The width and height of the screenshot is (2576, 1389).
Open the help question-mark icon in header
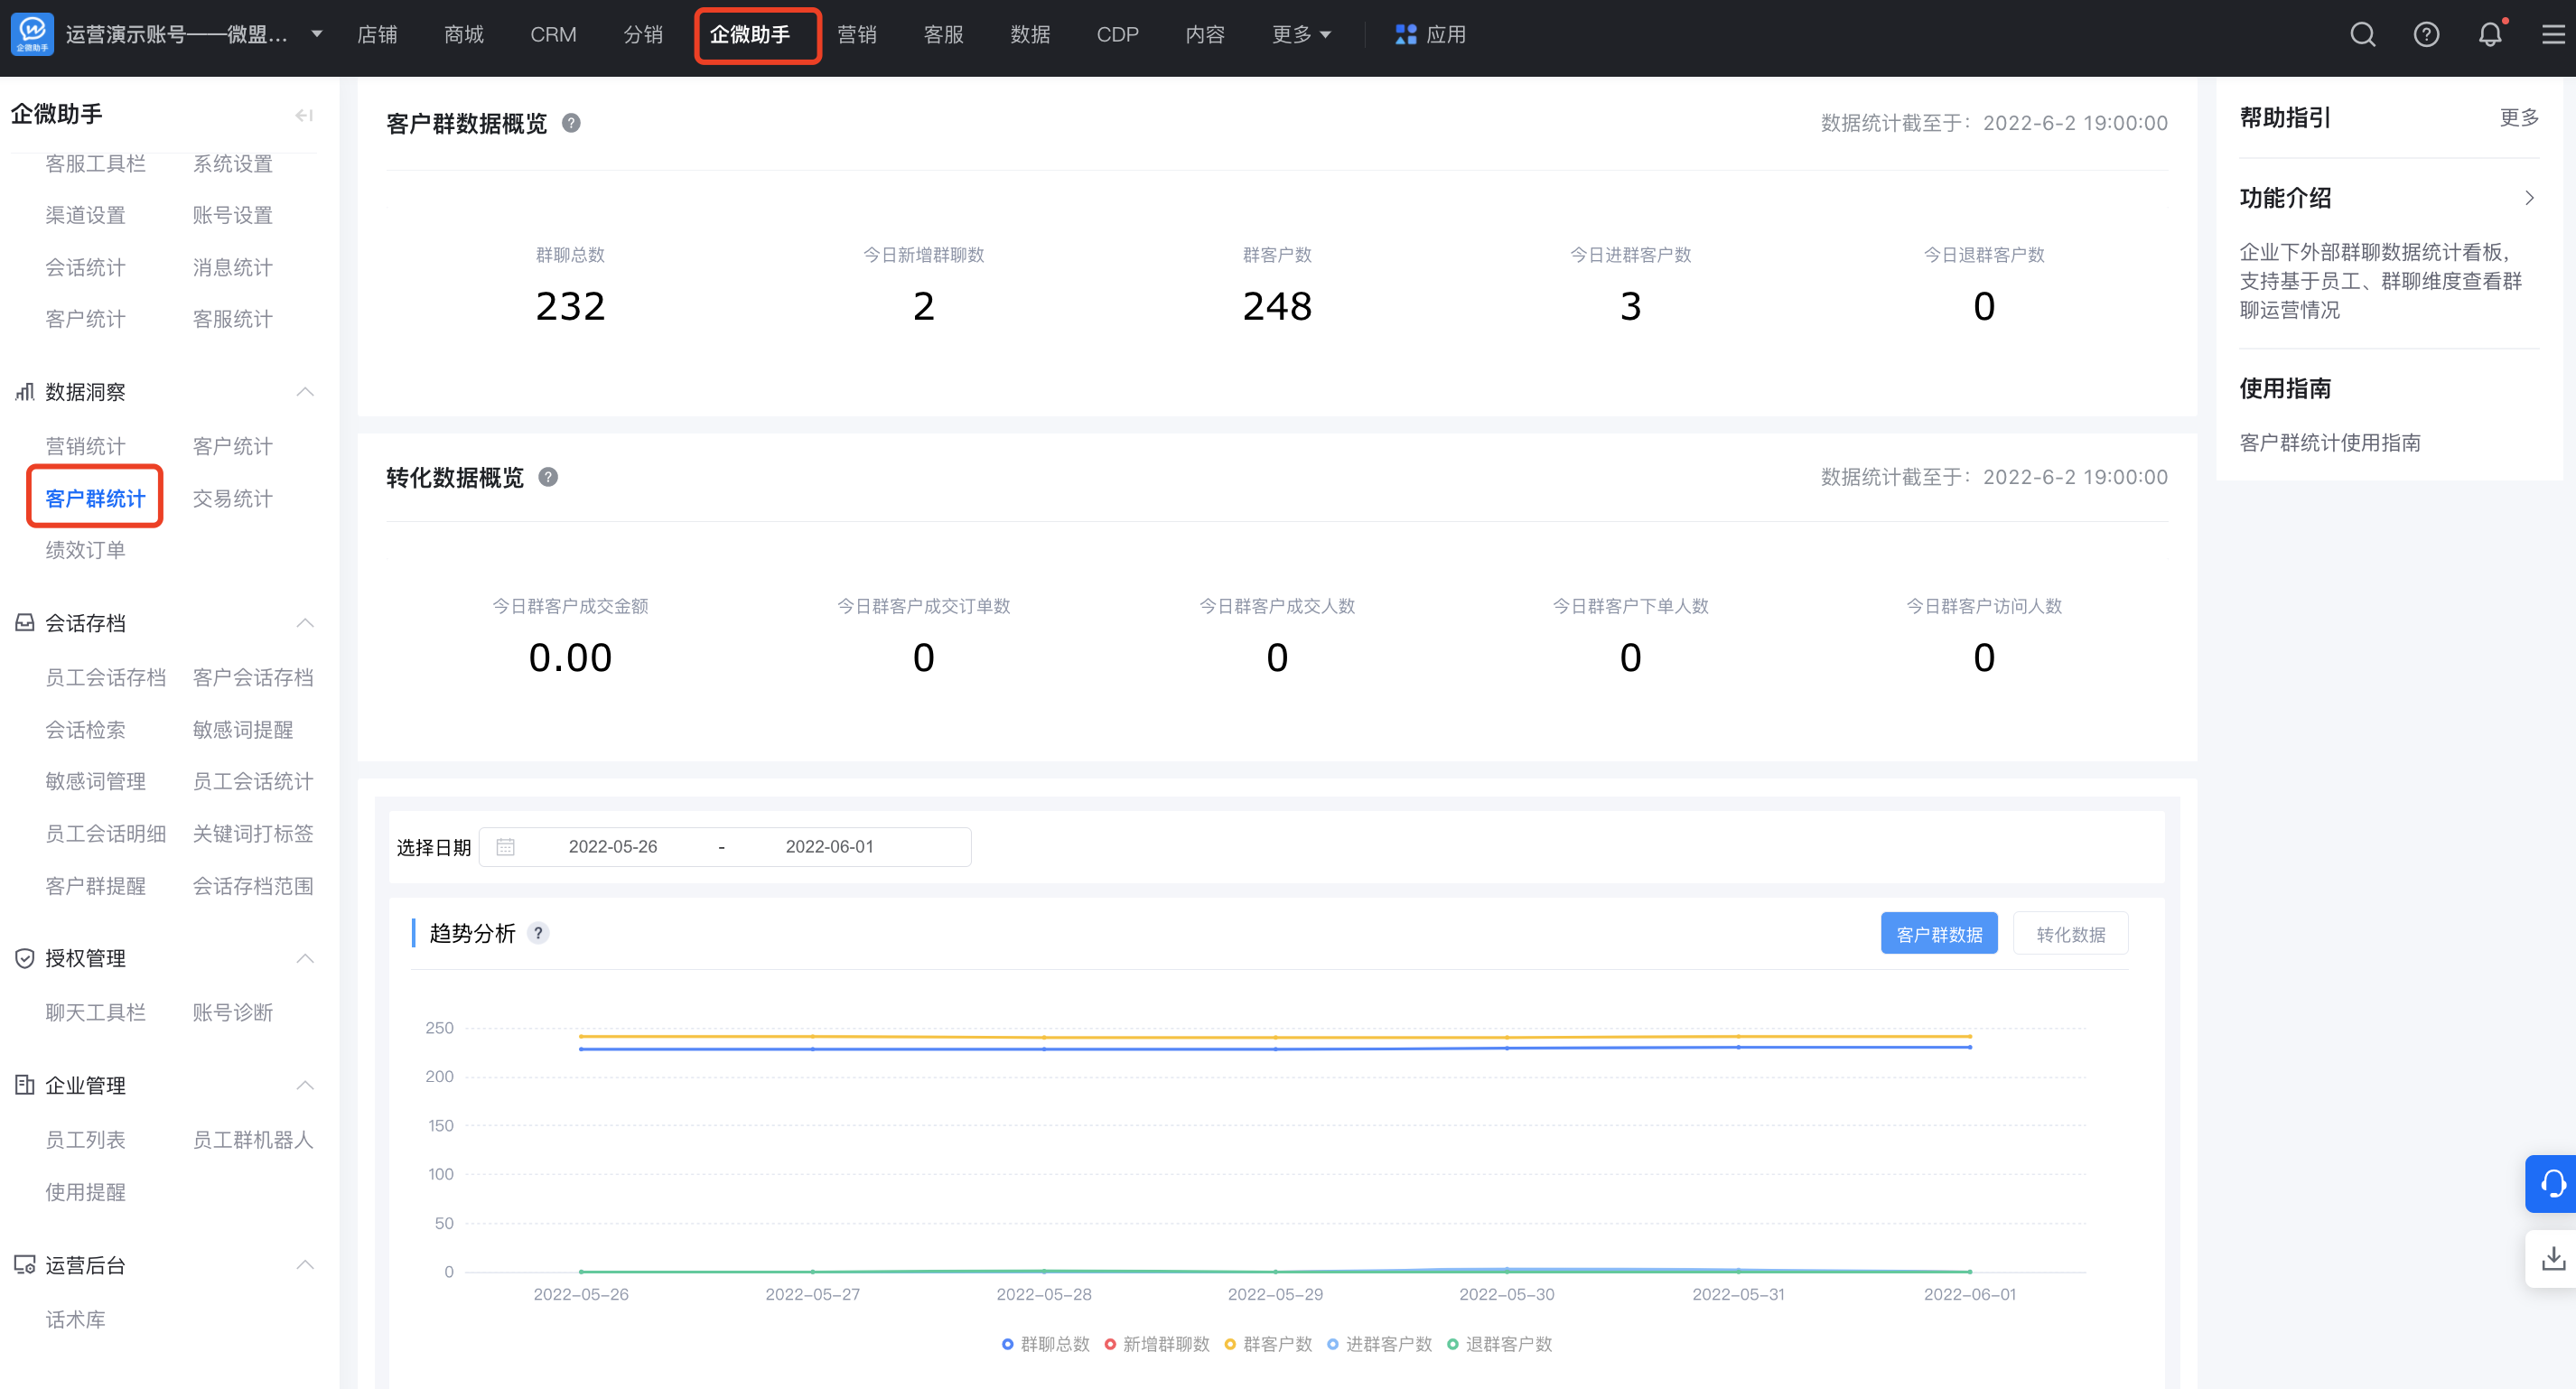click(2426, 35)
